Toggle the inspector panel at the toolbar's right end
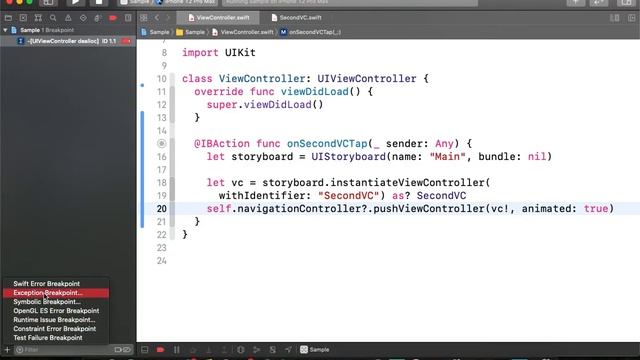 (627, 2)
